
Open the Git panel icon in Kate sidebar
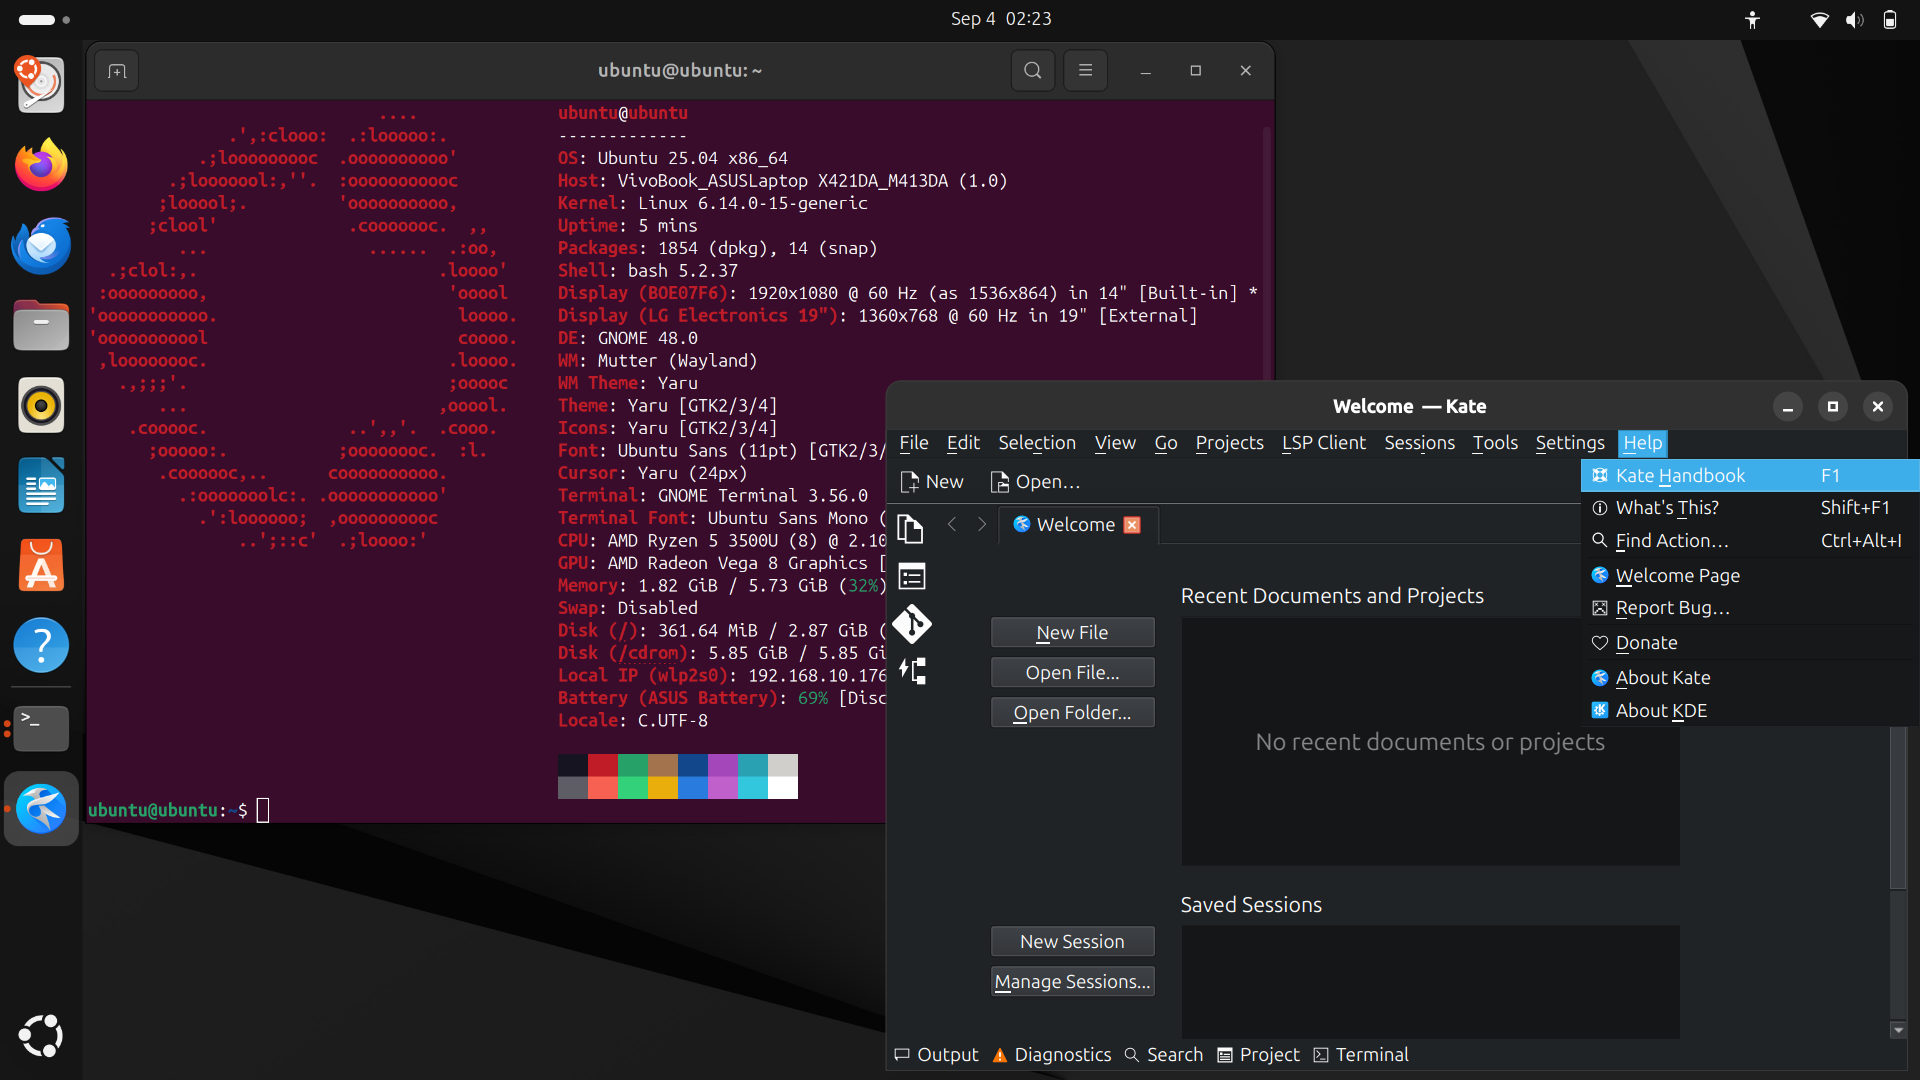[x=912, y=624]
